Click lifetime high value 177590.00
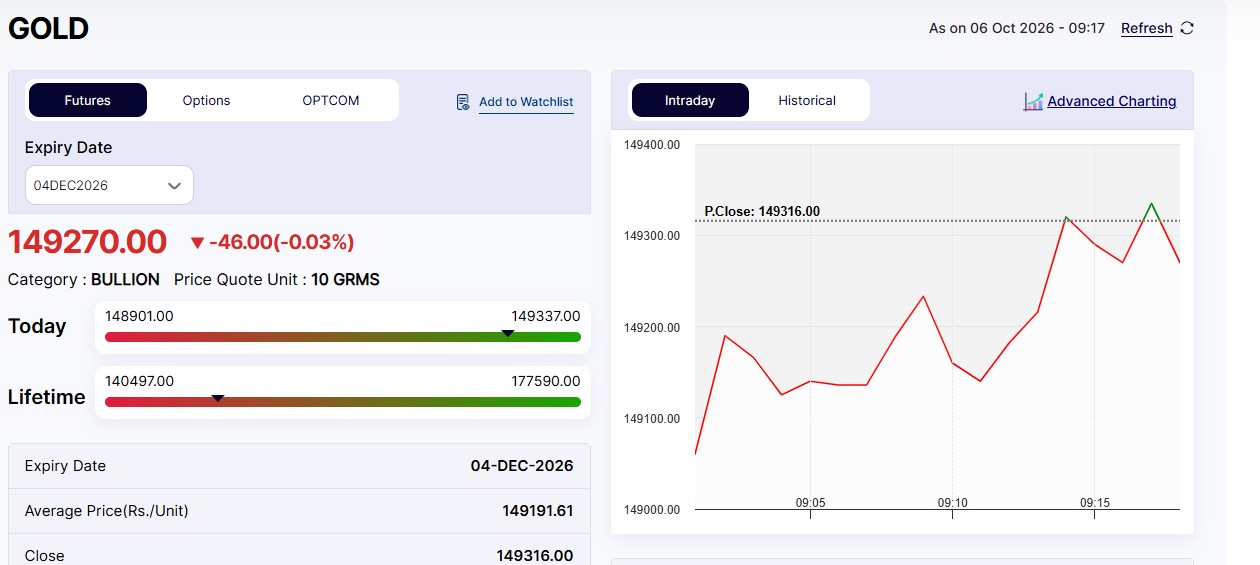The image size is (1260, 565). (x=546, y=381)
